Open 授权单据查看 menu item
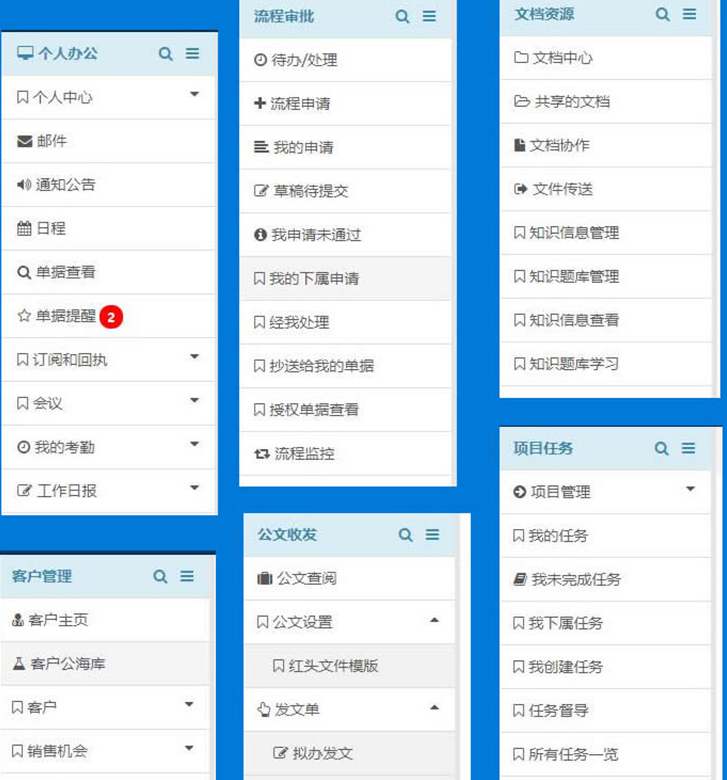Viewport: 727px width, 780px height. click(x=345, y=410)
